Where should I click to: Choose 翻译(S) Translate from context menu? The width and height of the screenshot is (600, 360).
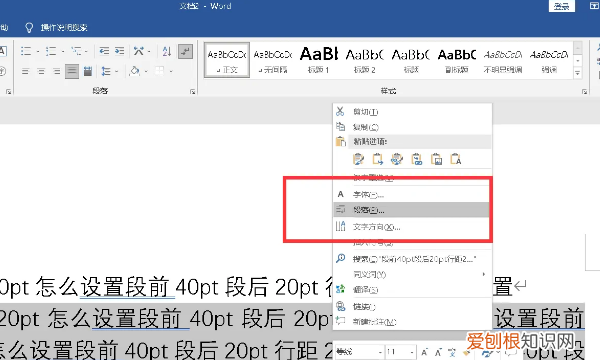point(412,290)
